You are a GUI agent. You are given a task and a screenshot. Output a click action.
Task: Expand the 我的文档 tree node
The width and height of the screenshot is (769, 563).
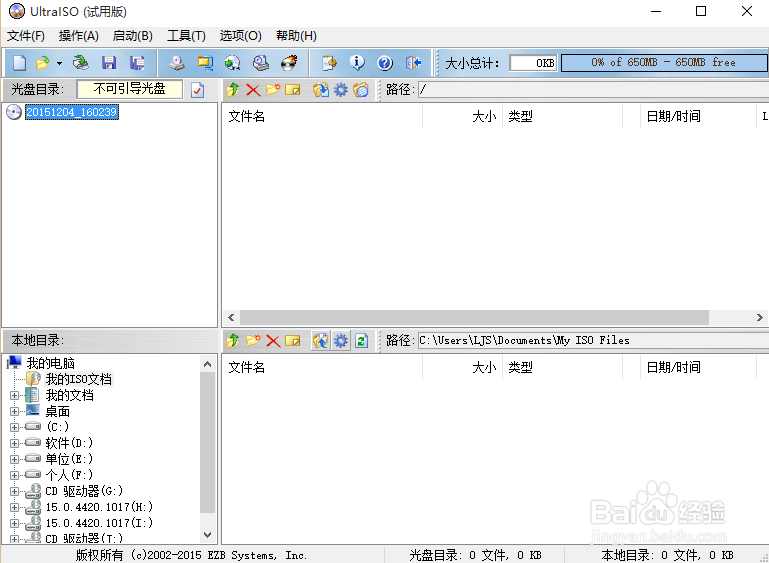pos(14,395)
